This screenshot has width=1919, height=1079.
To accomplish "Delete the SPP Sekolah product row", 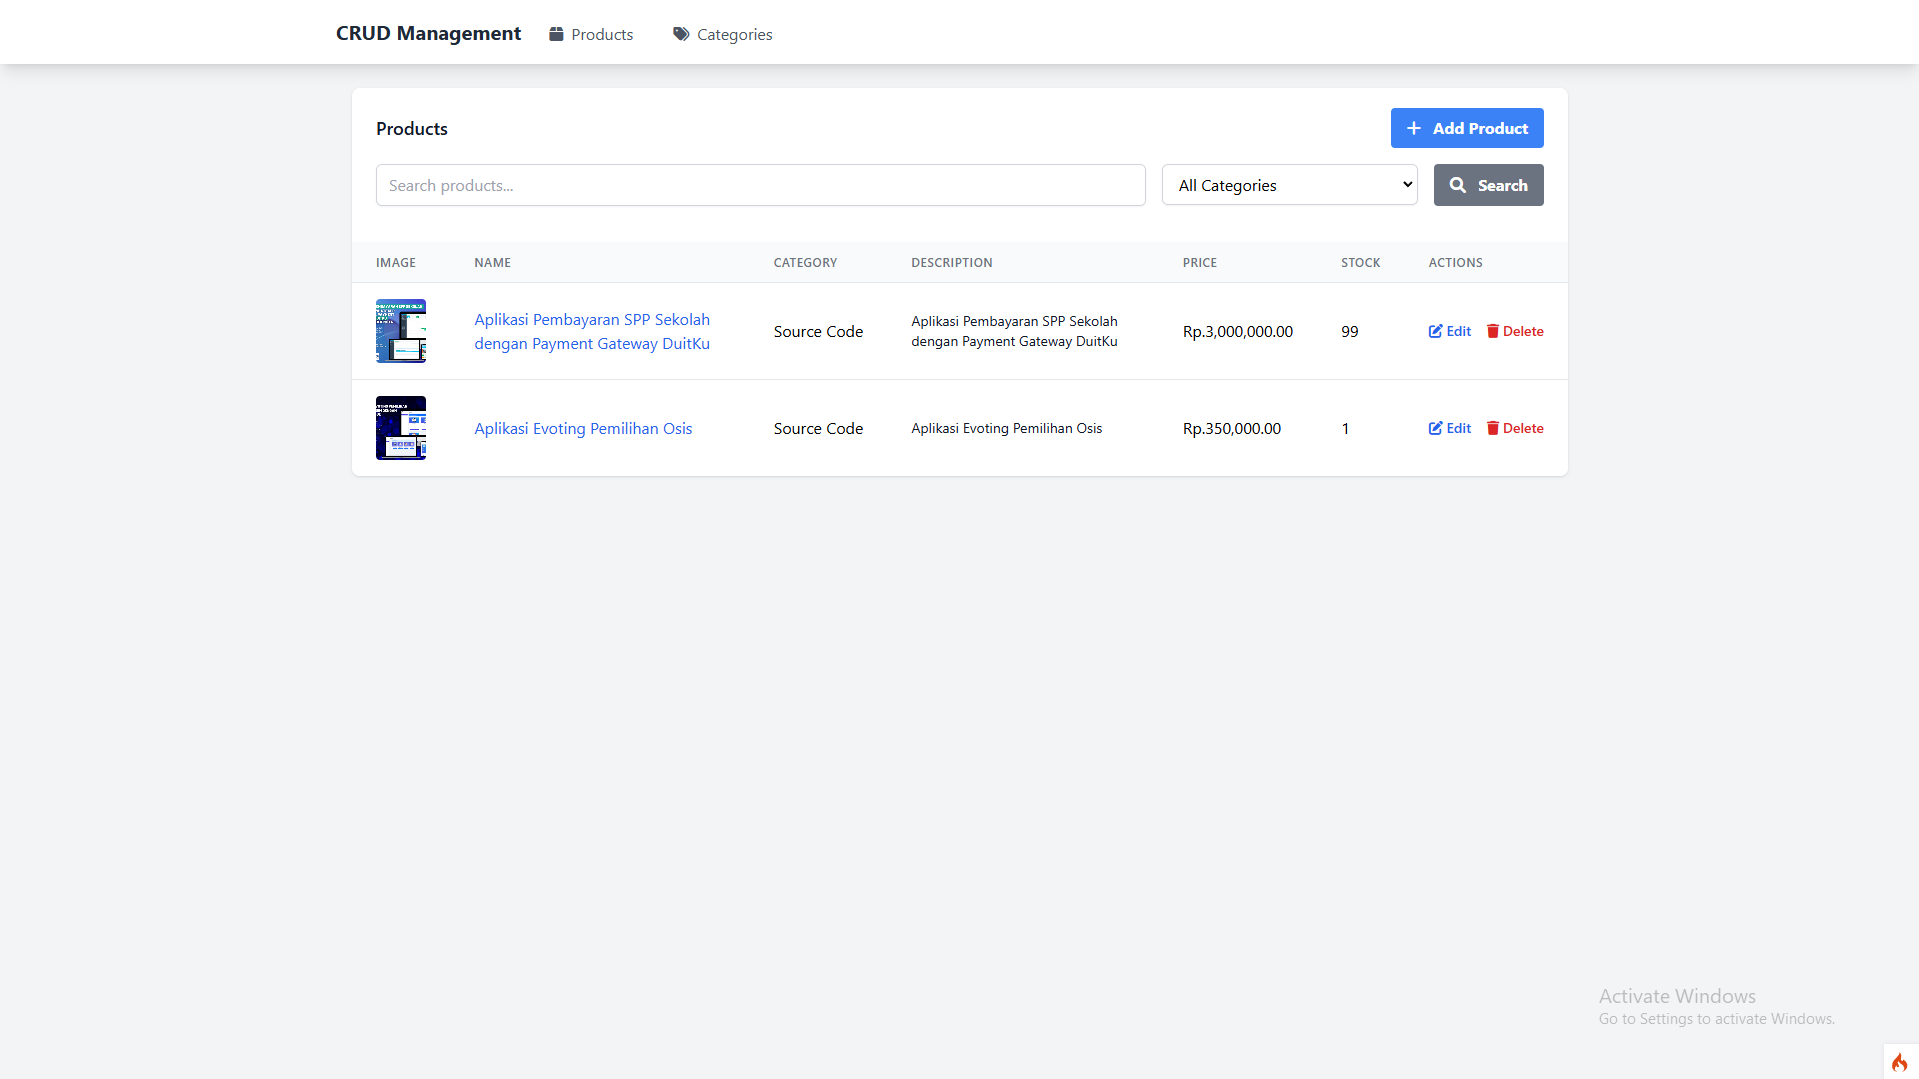I will click(1515, 331).
